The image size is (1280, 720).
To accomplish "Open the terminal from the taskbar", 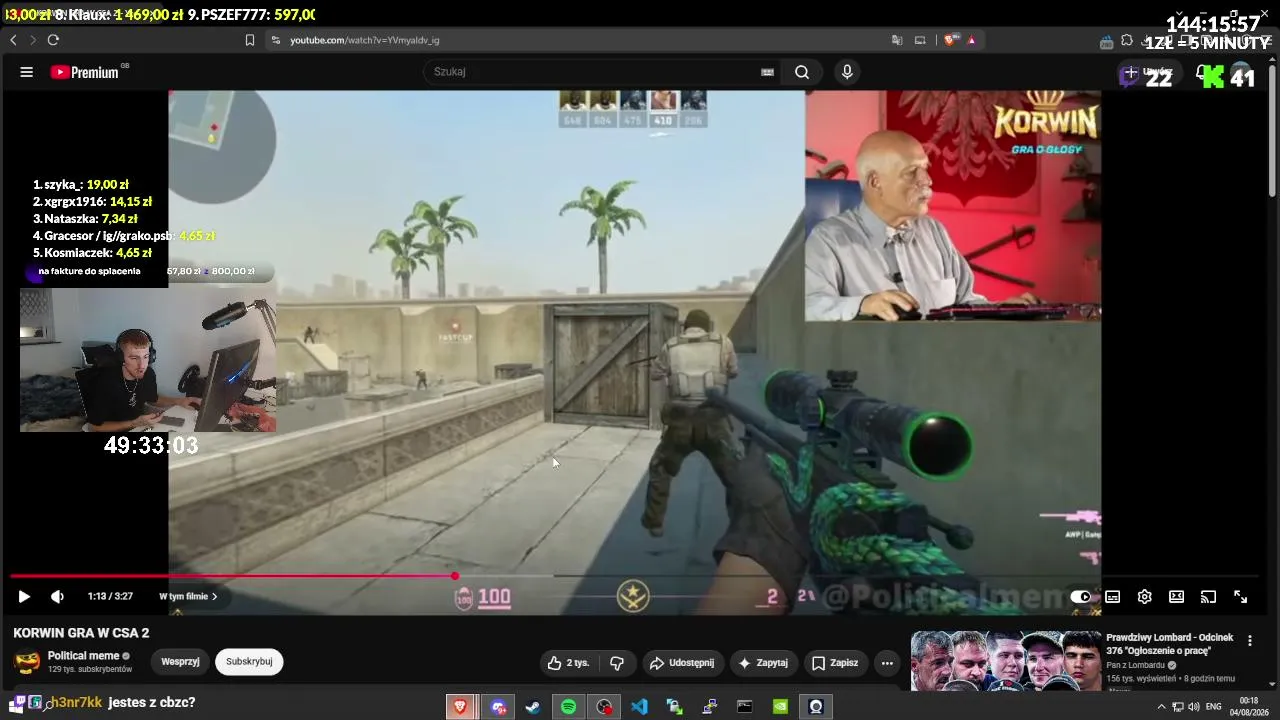I will click(745, 707).
